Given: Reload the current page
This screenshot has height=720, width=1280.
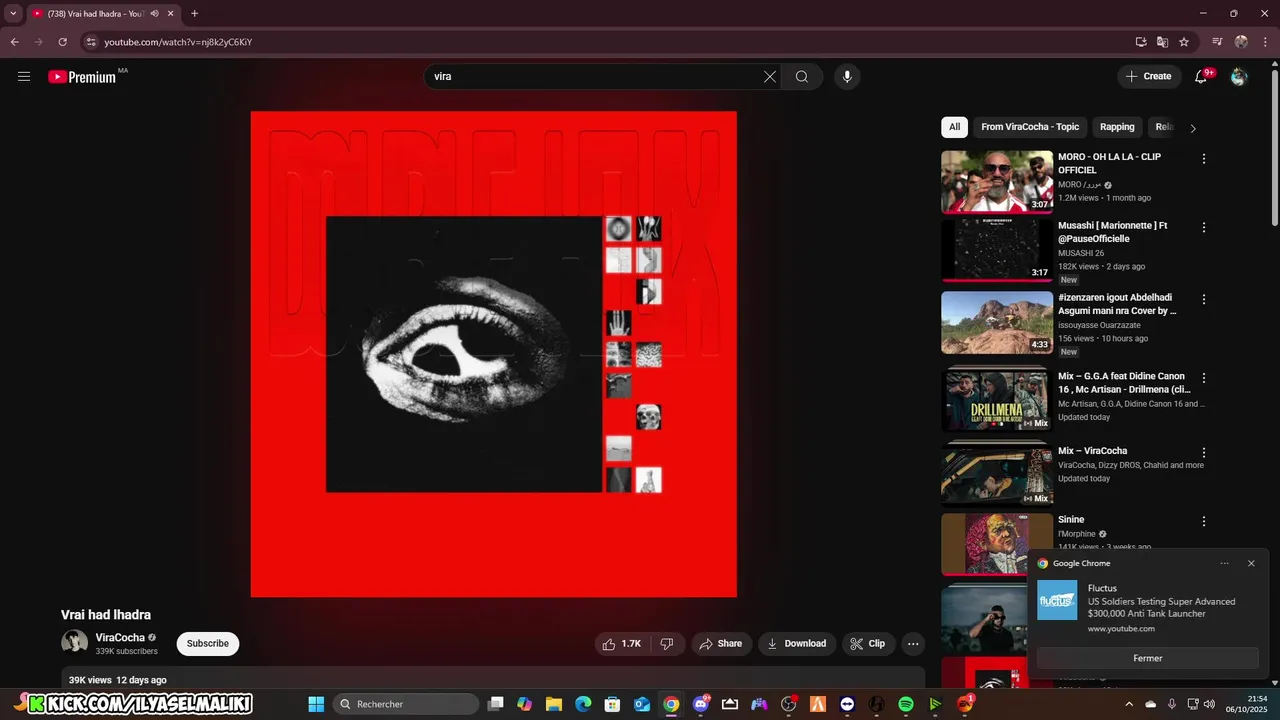Looking at the screenshot, I should click(62, 42).
